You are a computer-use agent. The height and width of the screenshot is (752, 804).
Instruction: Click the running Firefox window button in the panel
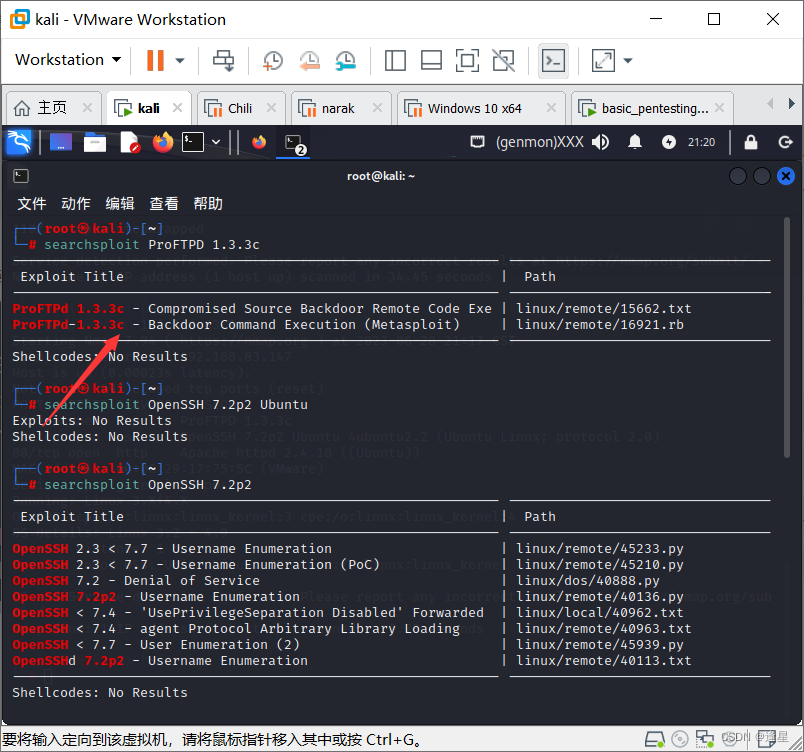pyautogui.click(x=259, y=142)
